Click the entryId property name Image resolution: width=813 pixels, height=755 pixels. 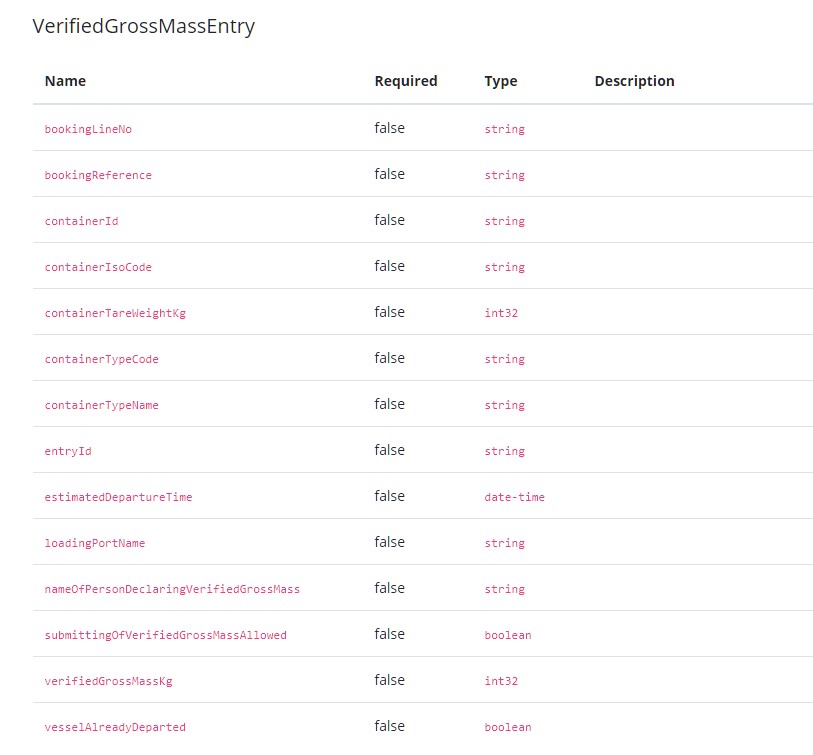pyautogui.click(x=68, y=451)
